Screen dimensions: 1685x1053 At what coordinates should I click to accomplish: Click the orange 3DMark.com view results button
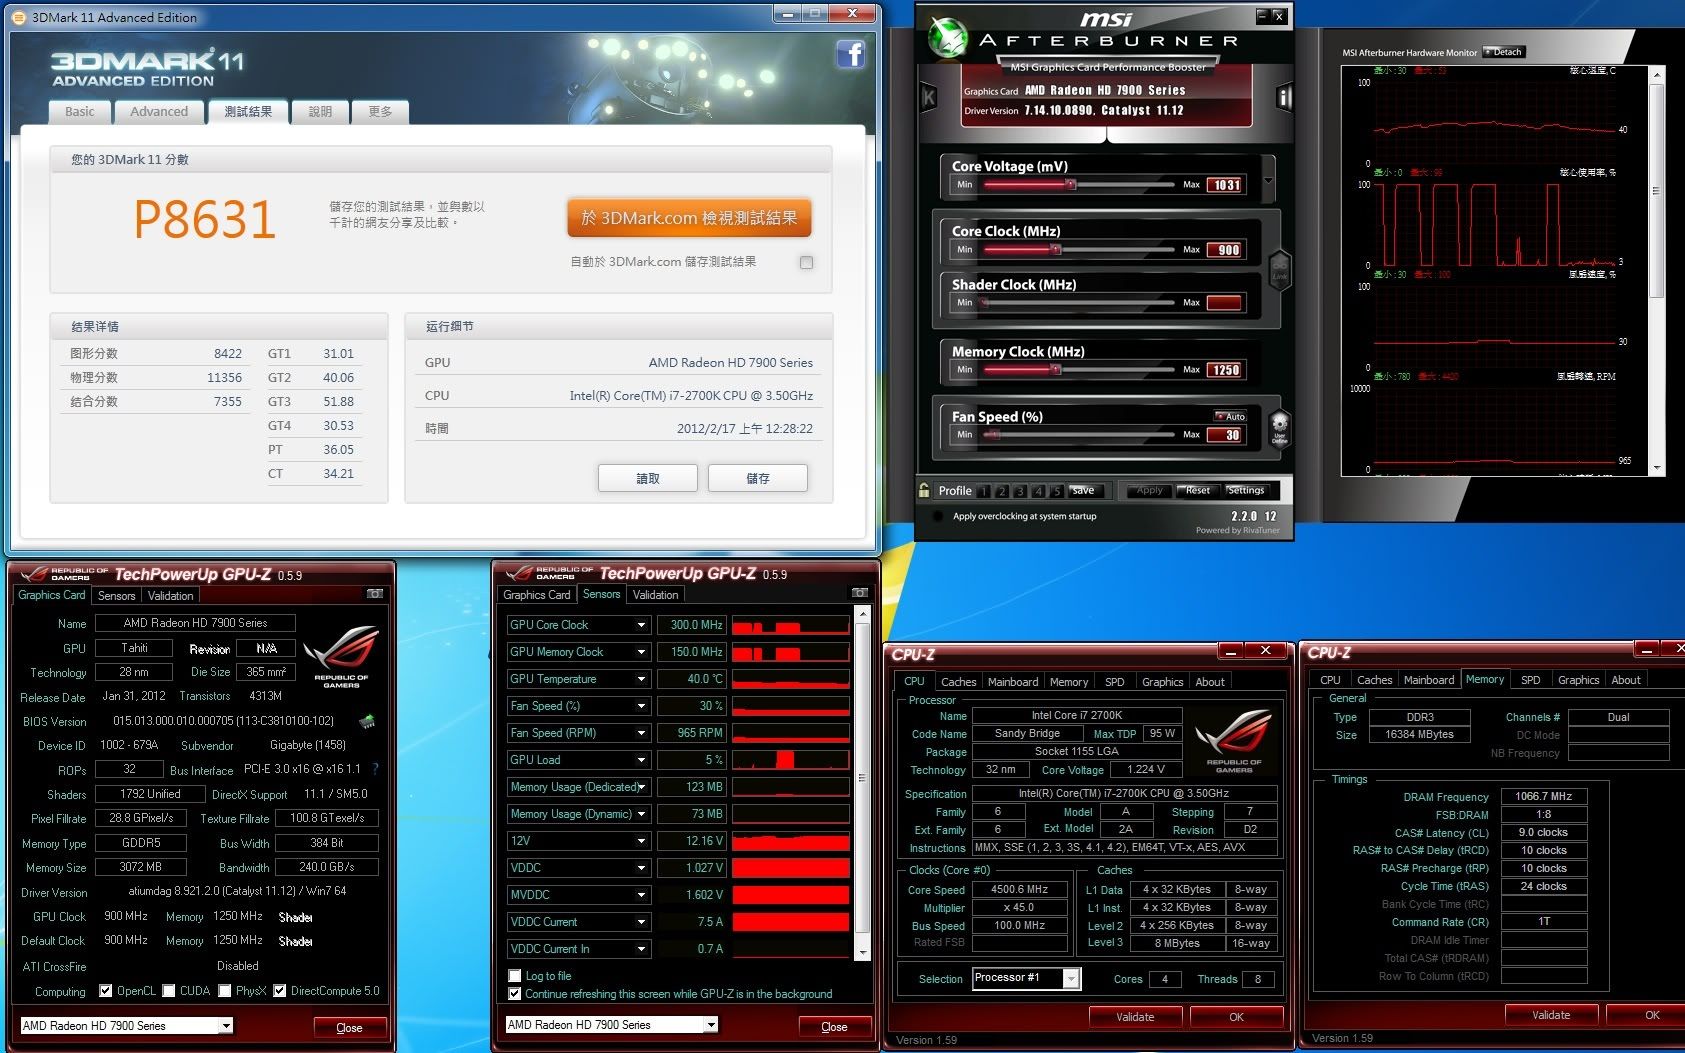[689, 218]
